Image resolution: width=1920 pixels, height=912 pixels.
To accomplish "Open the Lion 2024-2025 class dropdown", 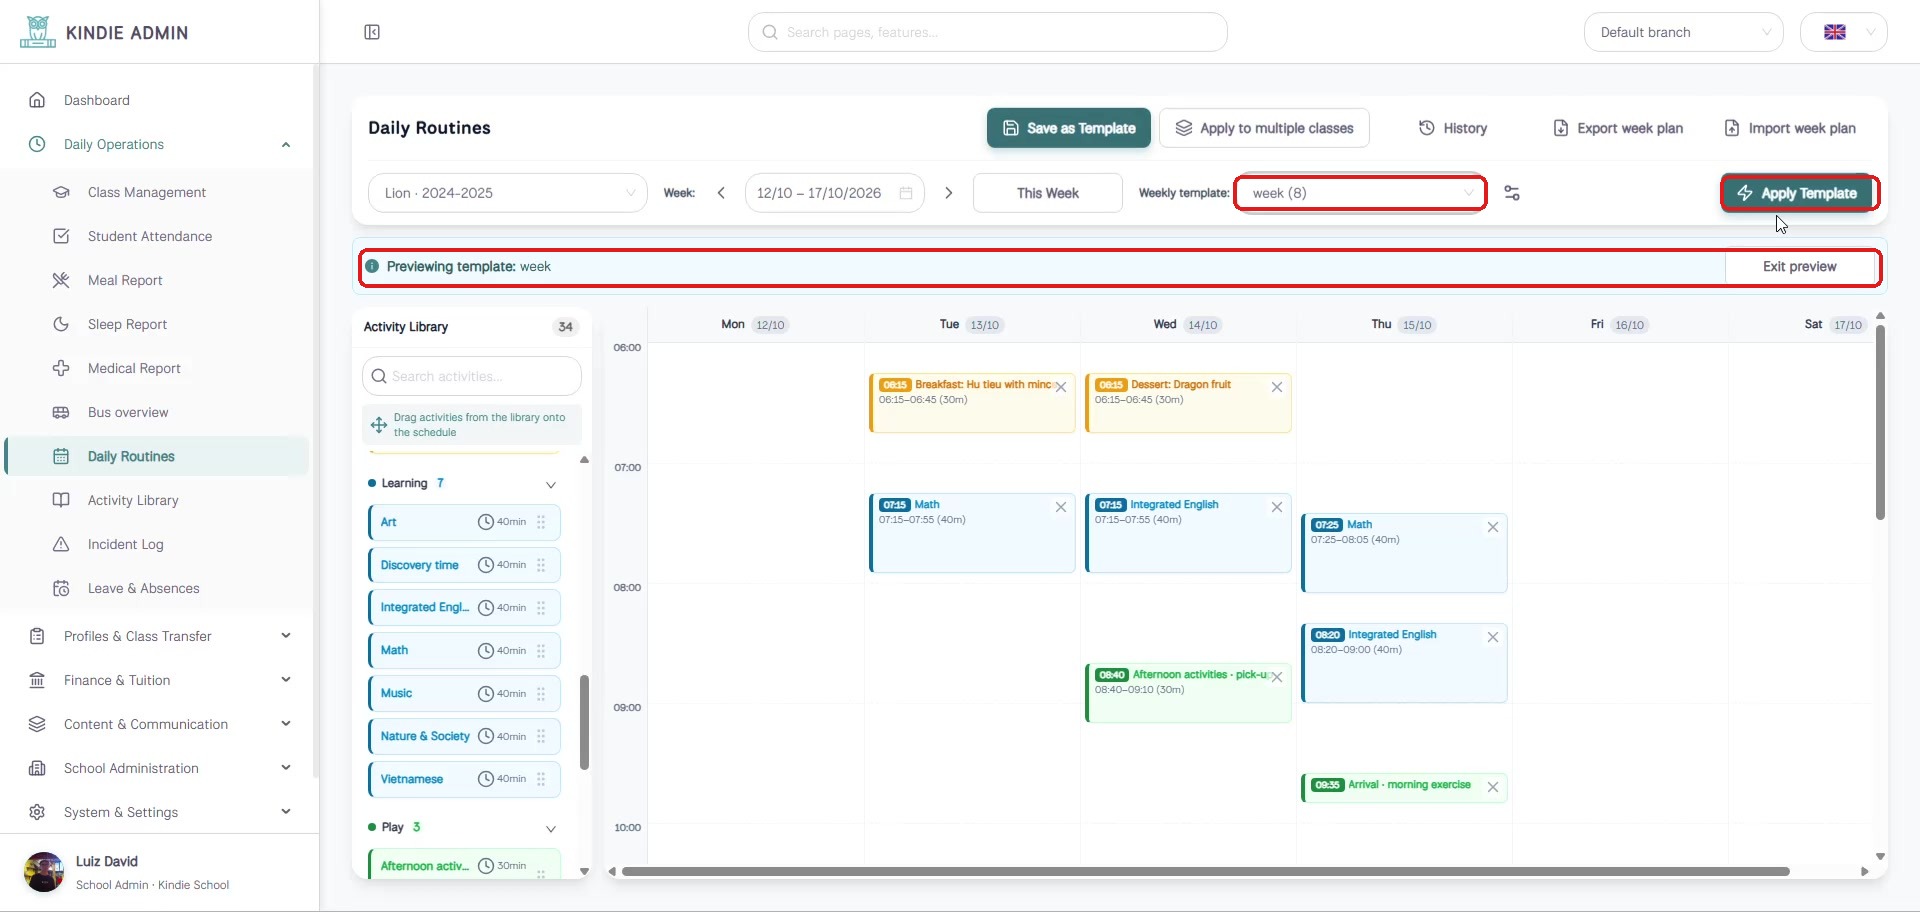I will (508, 193).
